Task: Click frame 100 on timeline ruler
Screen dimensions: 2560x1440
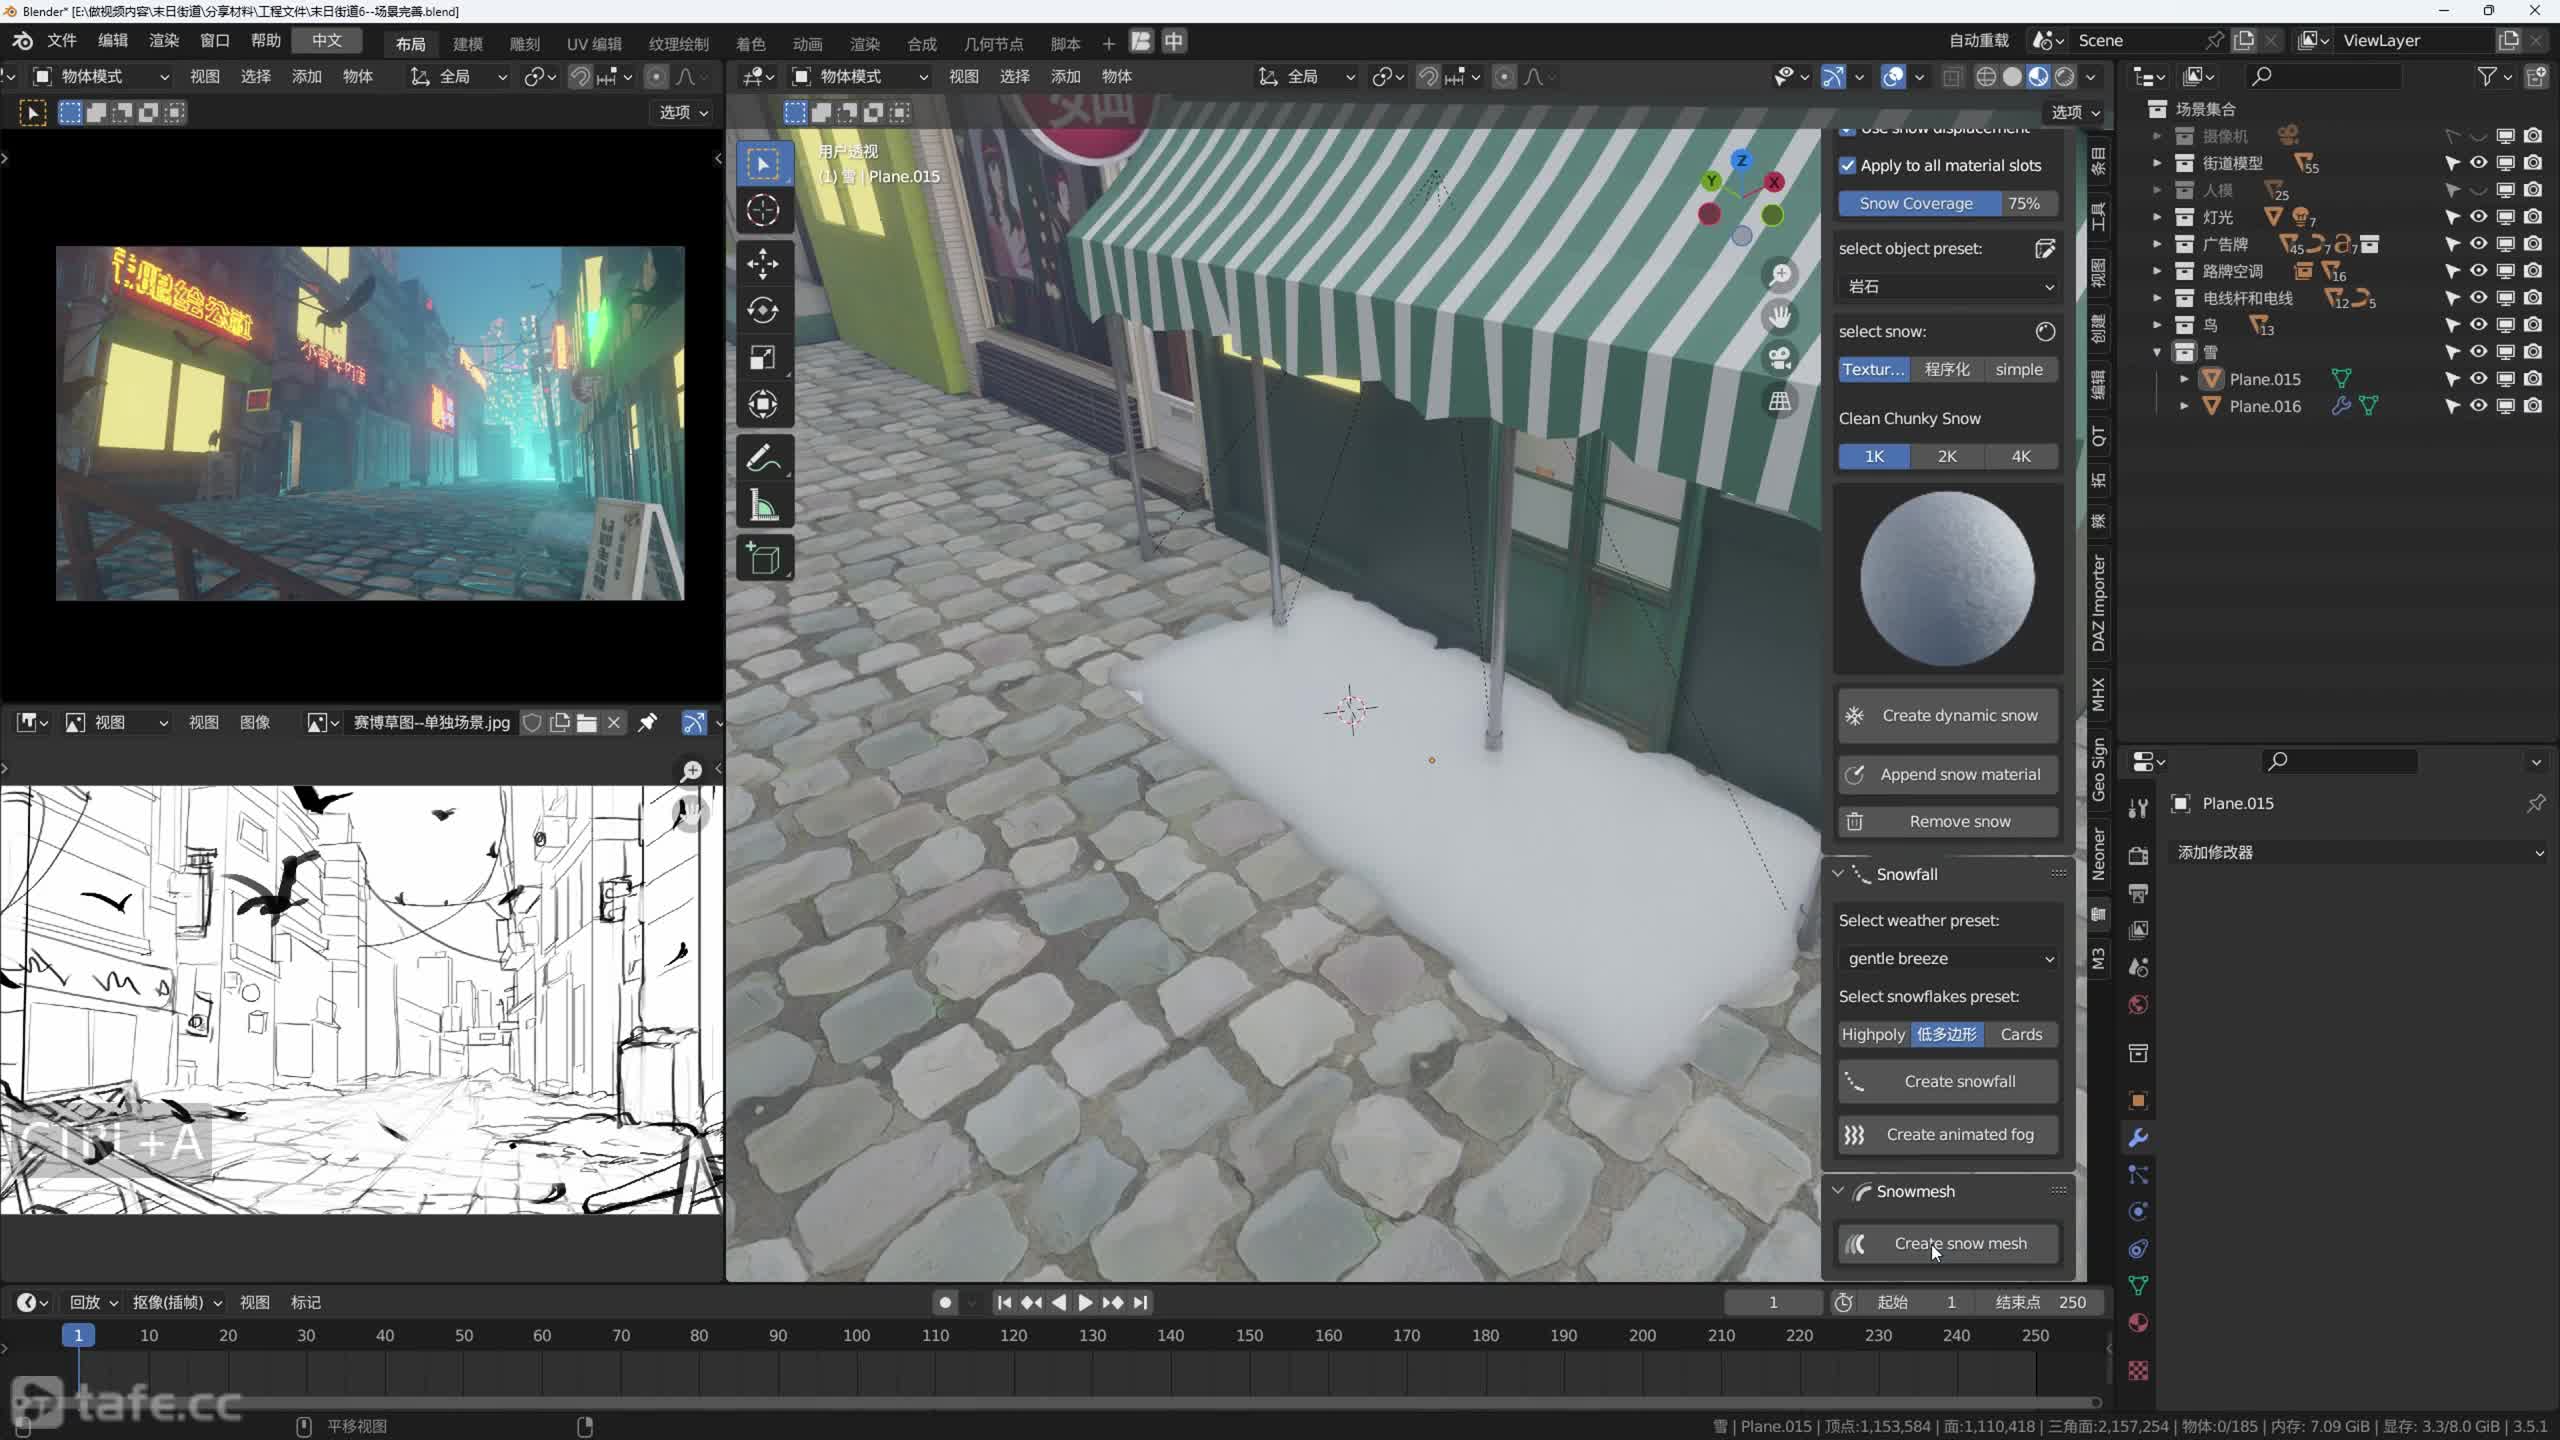Action: tap(857, 1336)
